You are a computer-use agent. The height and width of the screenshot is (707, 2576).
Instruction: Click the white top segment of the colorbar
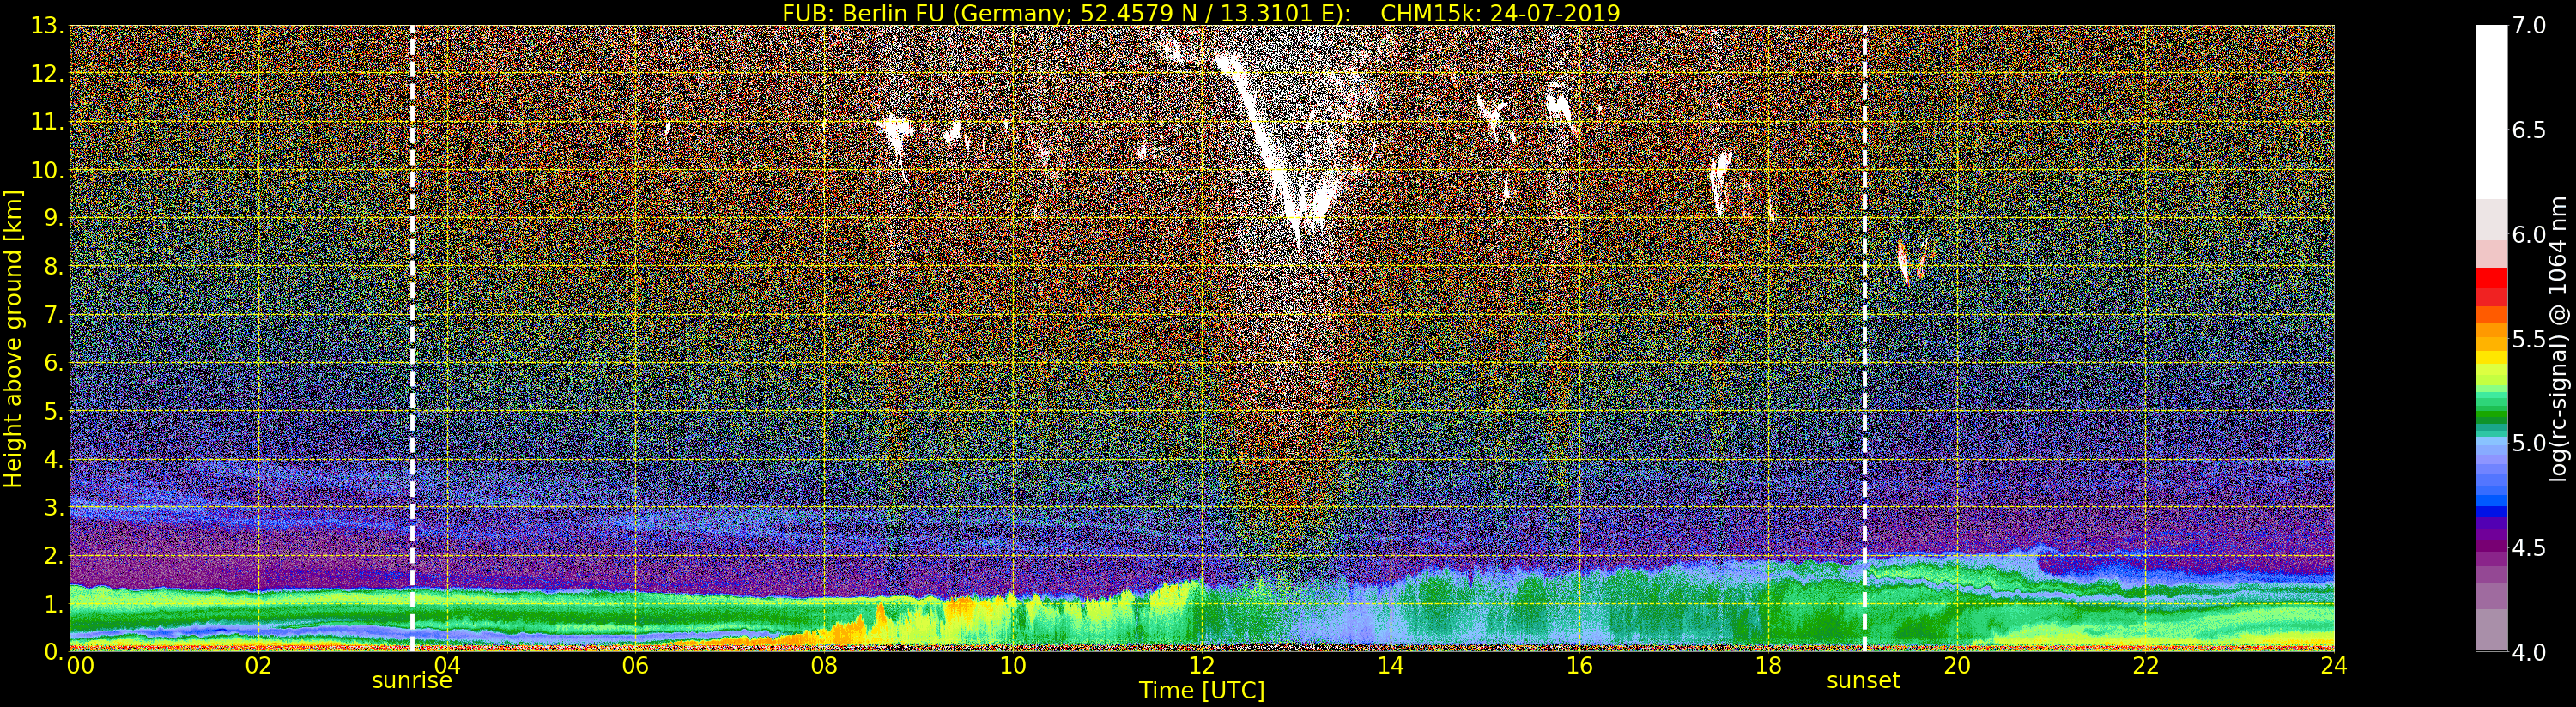(x=2491, y=112)
